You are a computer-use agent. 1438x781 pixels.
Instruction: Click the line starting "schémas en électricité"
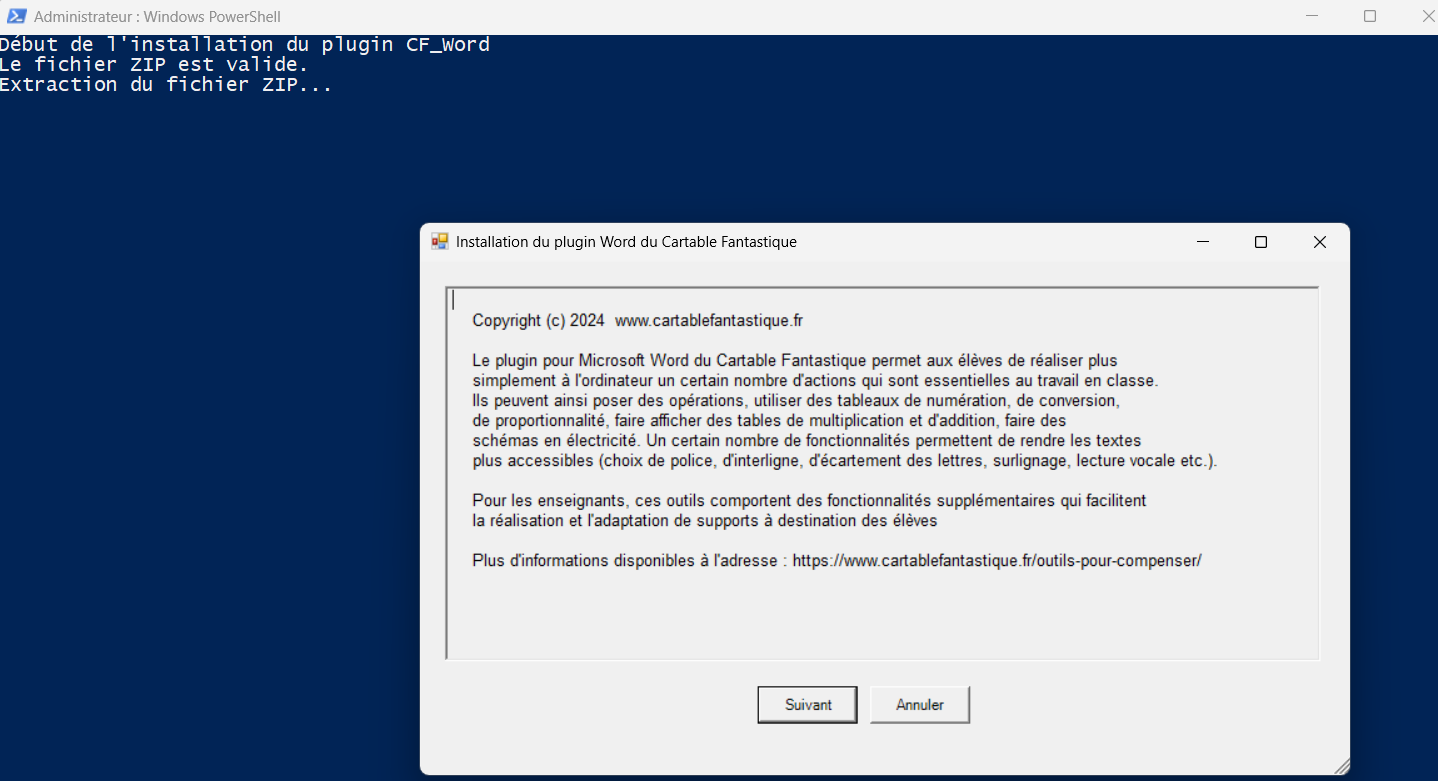(807, 441)
